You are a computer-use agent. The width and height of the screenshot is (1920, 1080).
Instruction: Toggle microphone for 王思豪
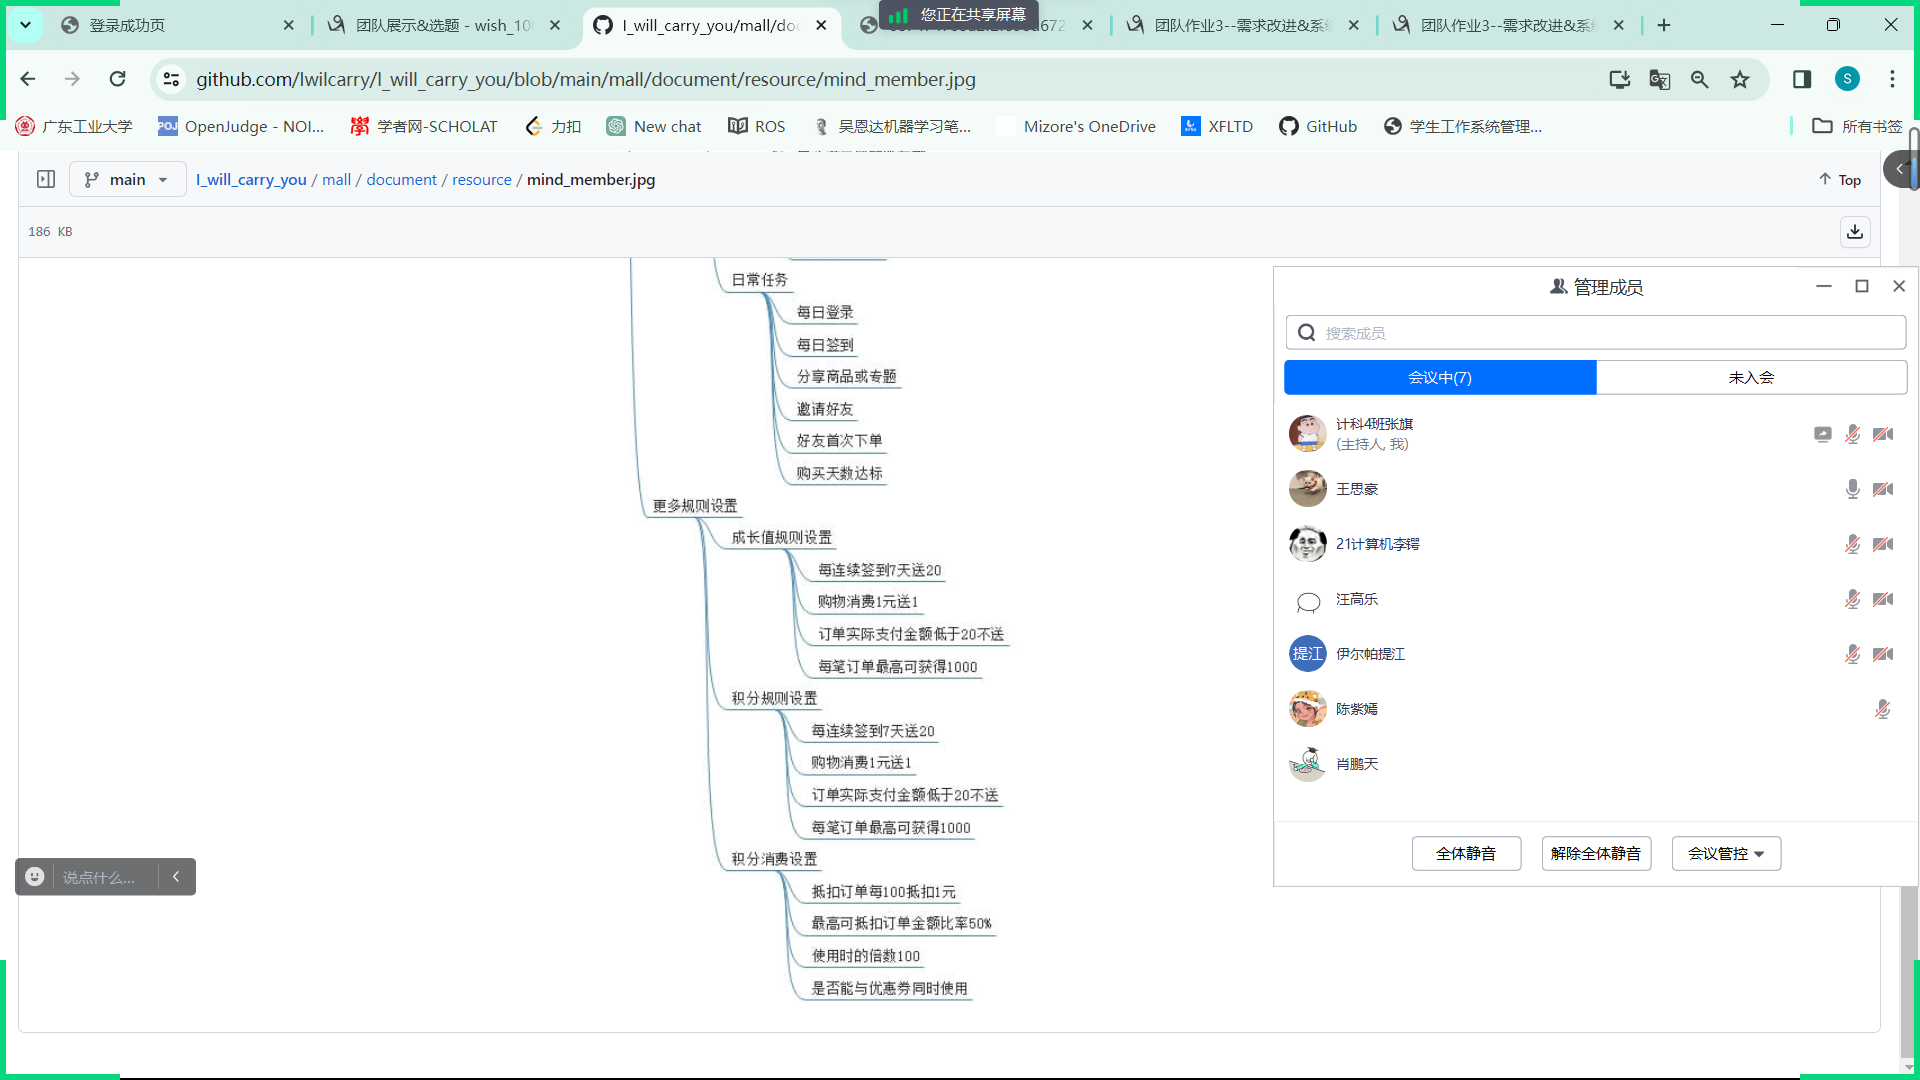tap(1852, 489)
